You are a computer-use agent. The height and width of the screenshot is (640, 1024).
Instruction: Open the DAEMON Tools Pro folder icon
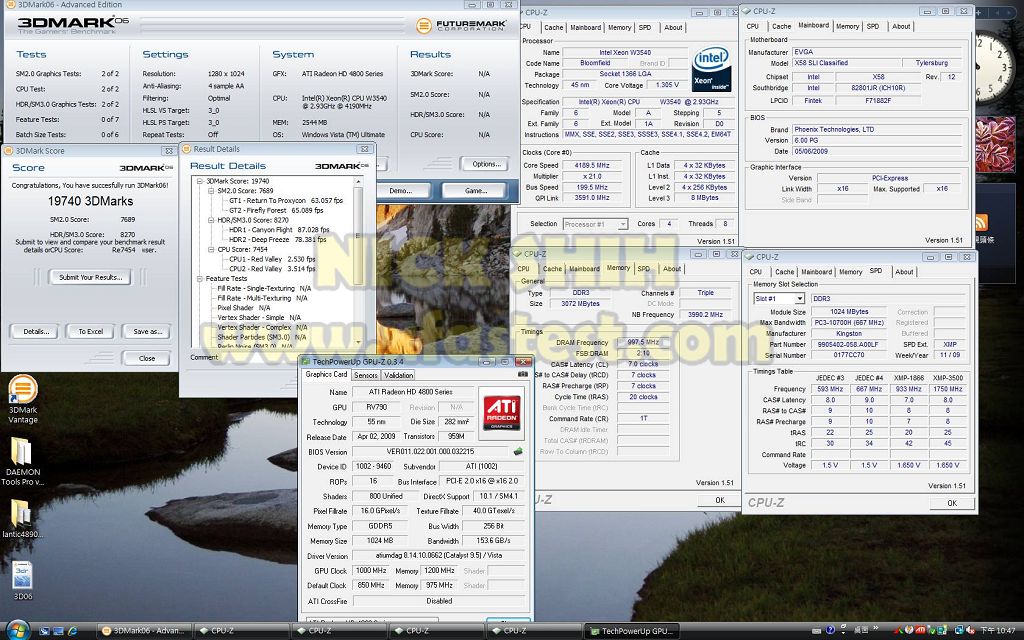[22, 455]
